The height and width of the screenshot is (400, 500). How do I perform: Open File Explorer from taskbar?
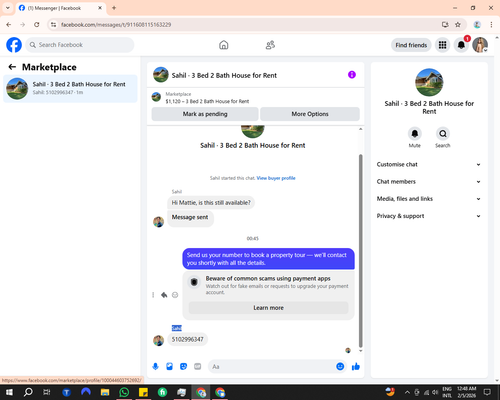pos(105,392)
